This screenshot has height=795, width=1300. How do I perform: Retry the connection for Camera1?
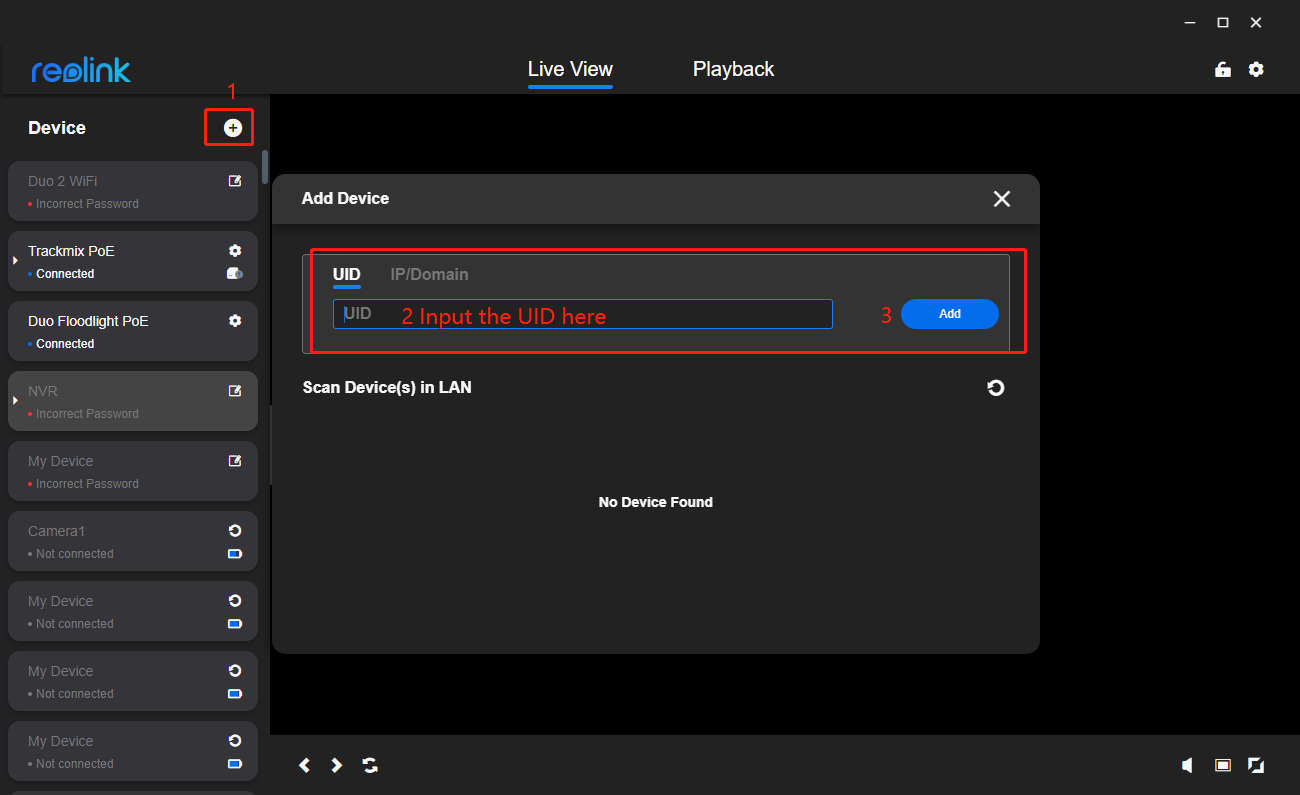click(234, 530)
